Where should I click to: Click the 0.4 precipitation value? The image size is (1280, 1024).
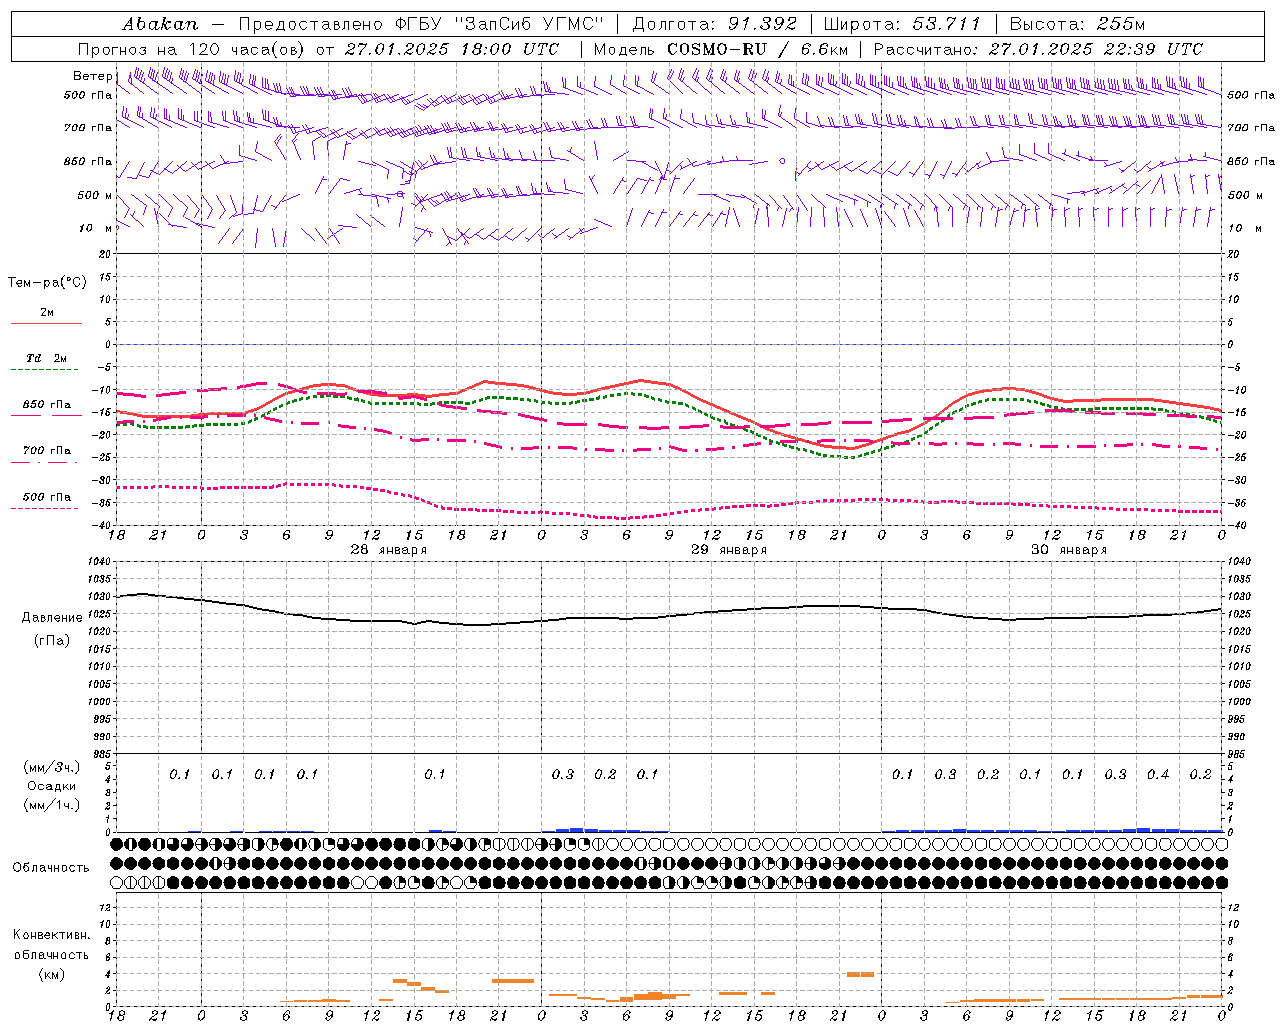tap(1158, 774)
